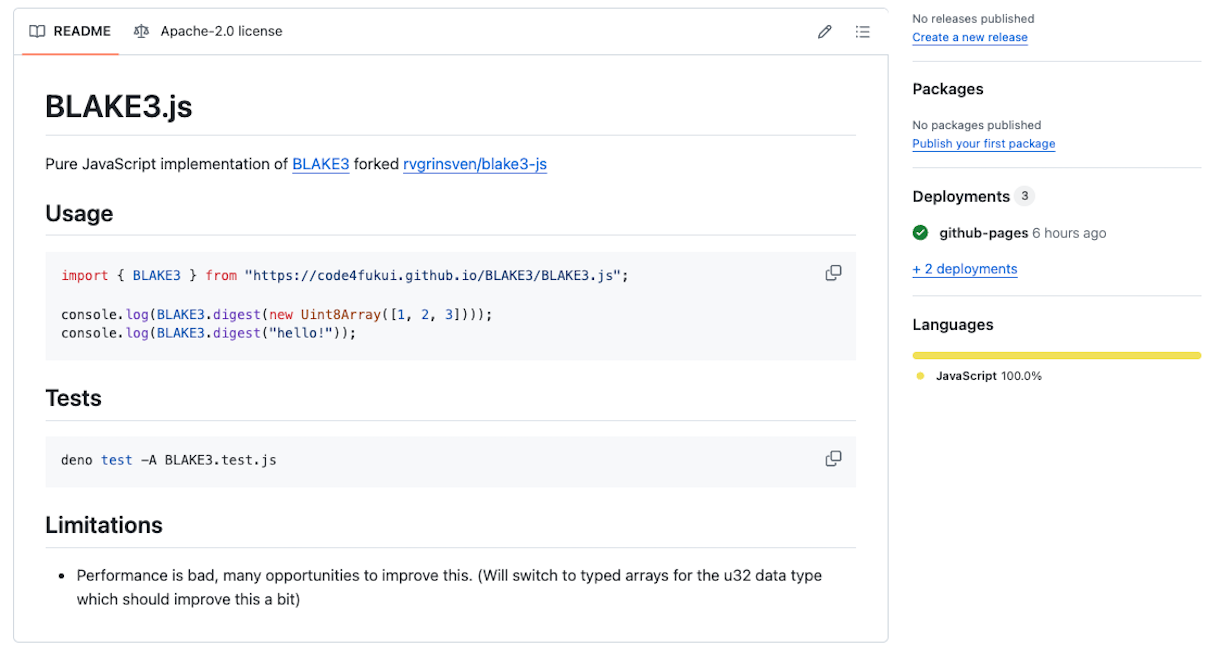The image size is (1220, 659).
Task: Open the README outline list icon
Action: [x=862, y=32]
